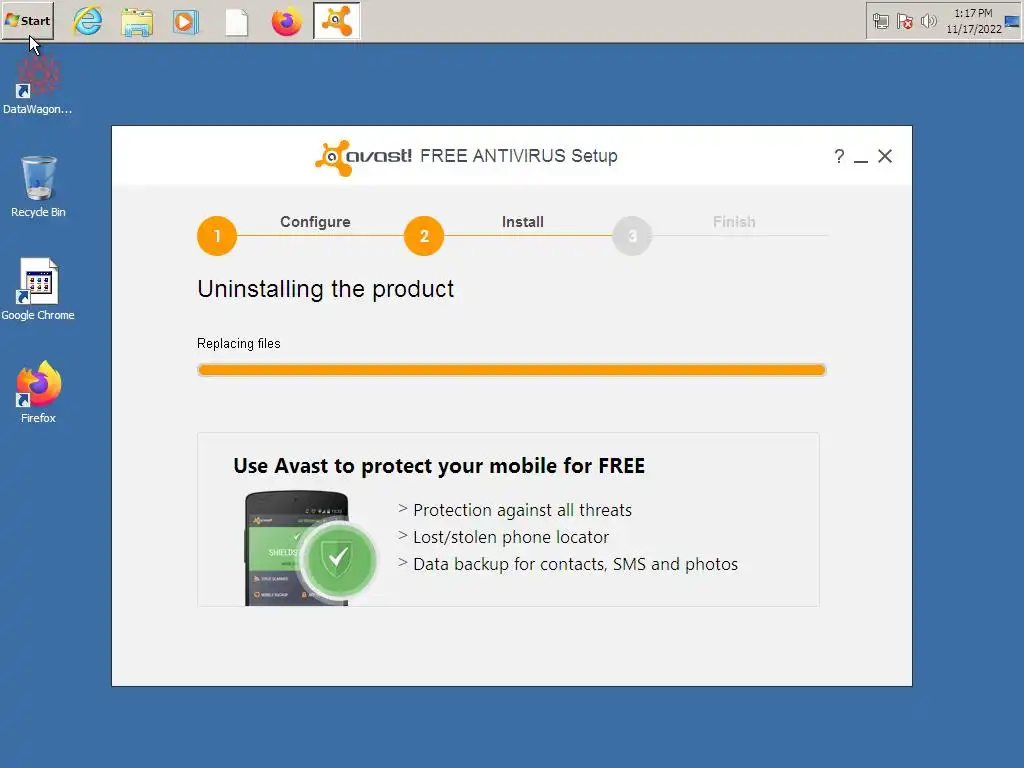This screenshot has width=1024, height=768.
Task: Close the Avast setup window
Action: pyautogui.click(x=885, y=156)
